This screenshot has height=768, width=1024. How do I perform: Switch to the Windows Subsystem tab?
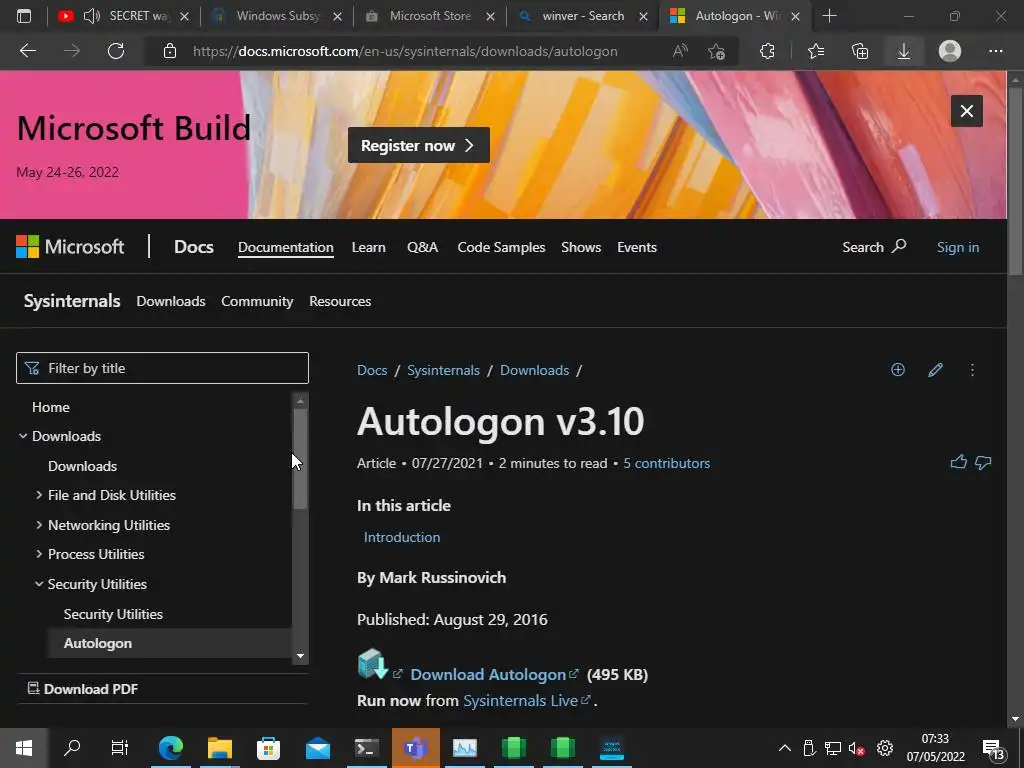point(276,16)
